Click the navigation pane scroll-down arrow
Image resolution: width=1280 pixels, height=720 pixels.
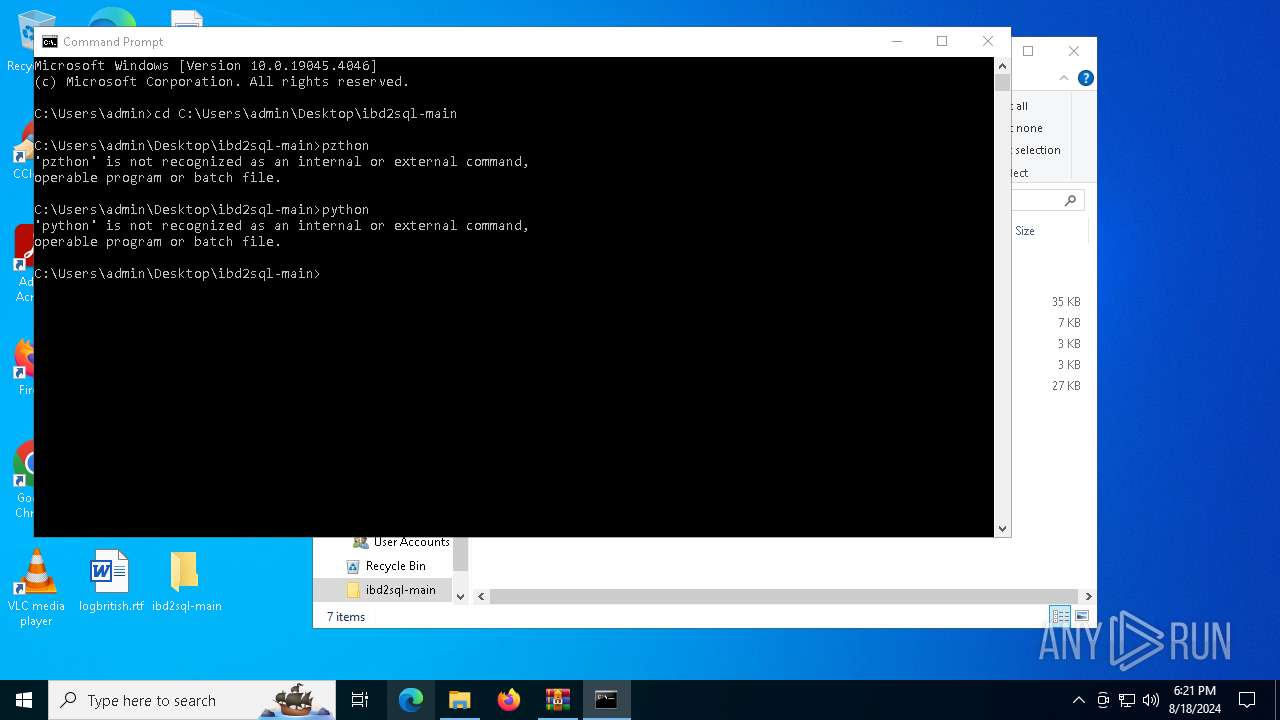click(x=460, y=597)
